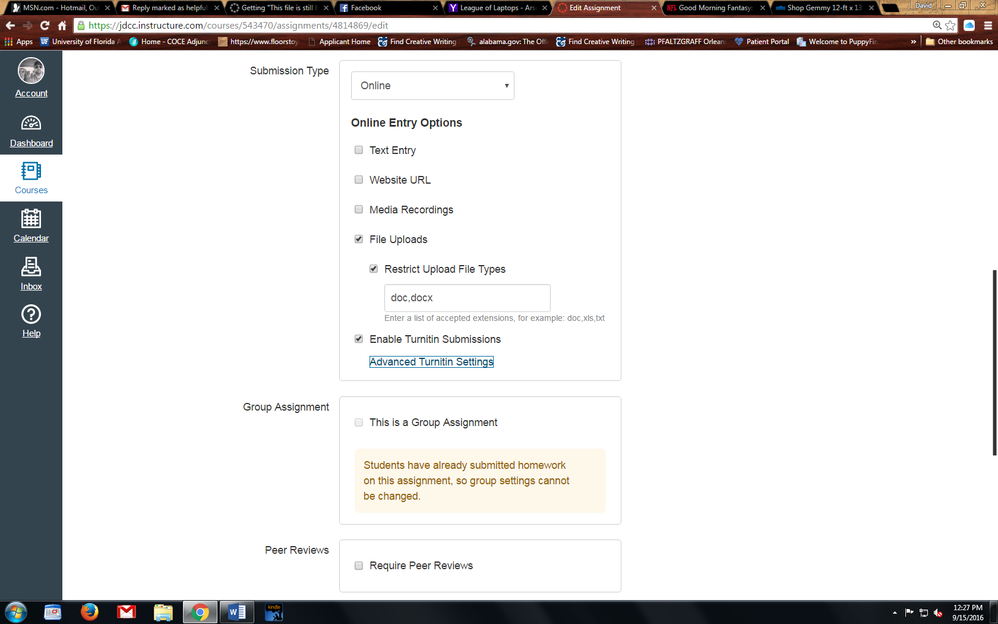Expand the bookmarks overflow chevron
The height and width of the screenshot is (624, 998).
tap(912, 42)
